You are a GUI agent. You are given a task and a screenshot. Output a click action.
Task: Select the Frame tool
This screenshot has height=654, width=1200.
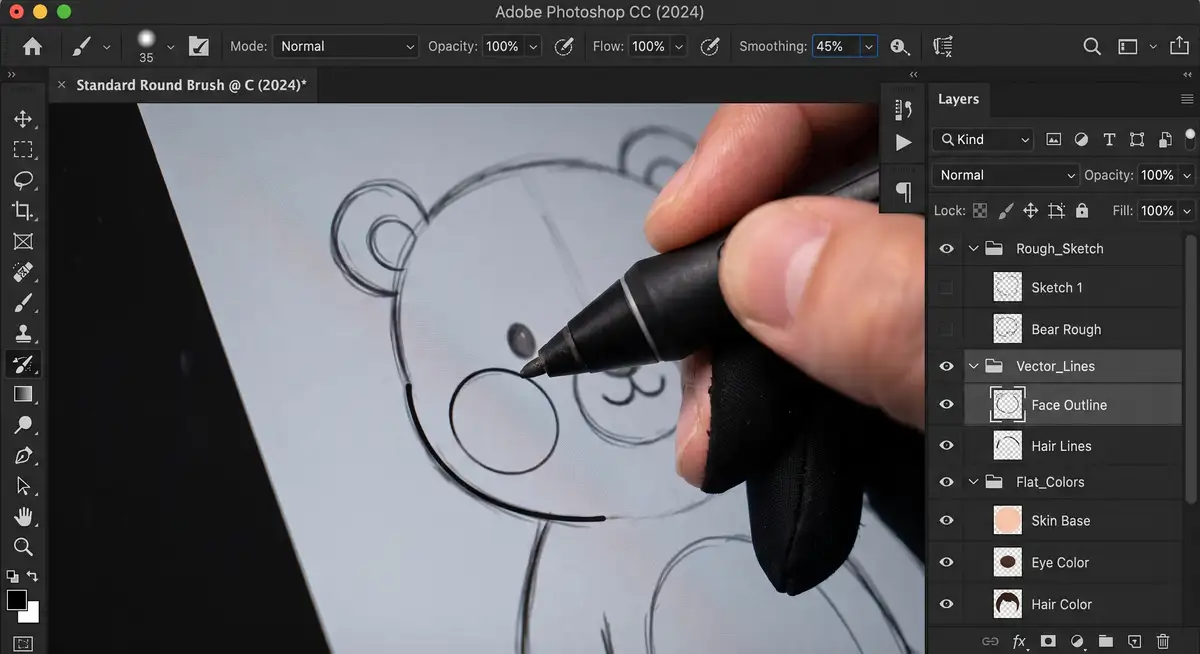[x=22, y=241]
